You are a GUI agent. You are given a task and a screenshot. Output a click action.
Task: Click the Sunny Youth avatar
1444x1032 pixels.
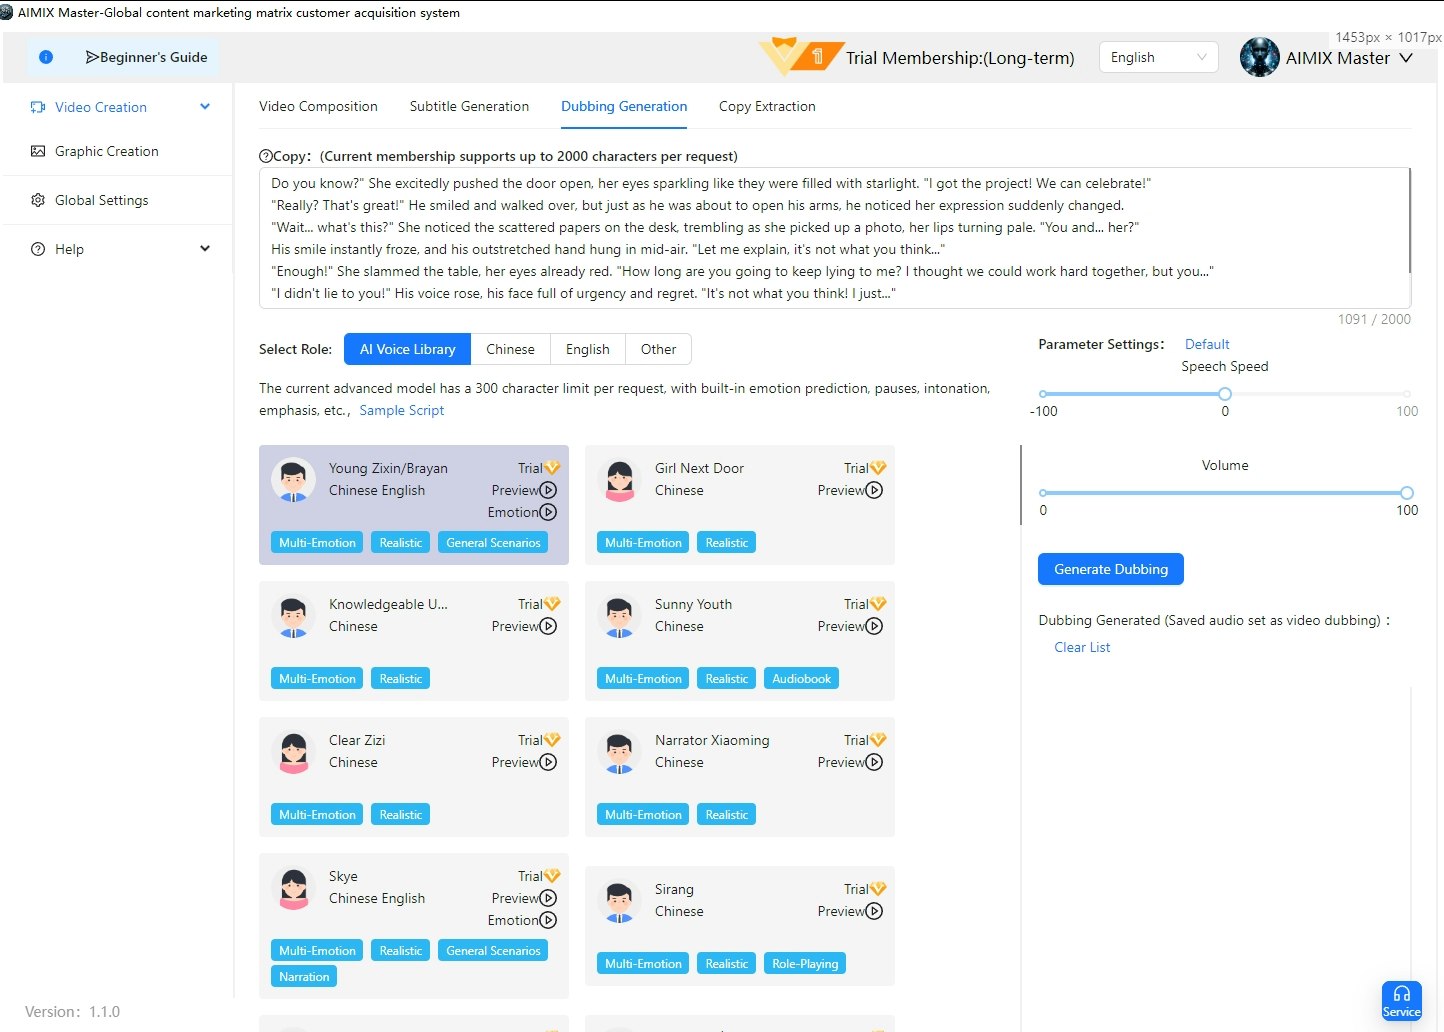(x=619, y=616)
